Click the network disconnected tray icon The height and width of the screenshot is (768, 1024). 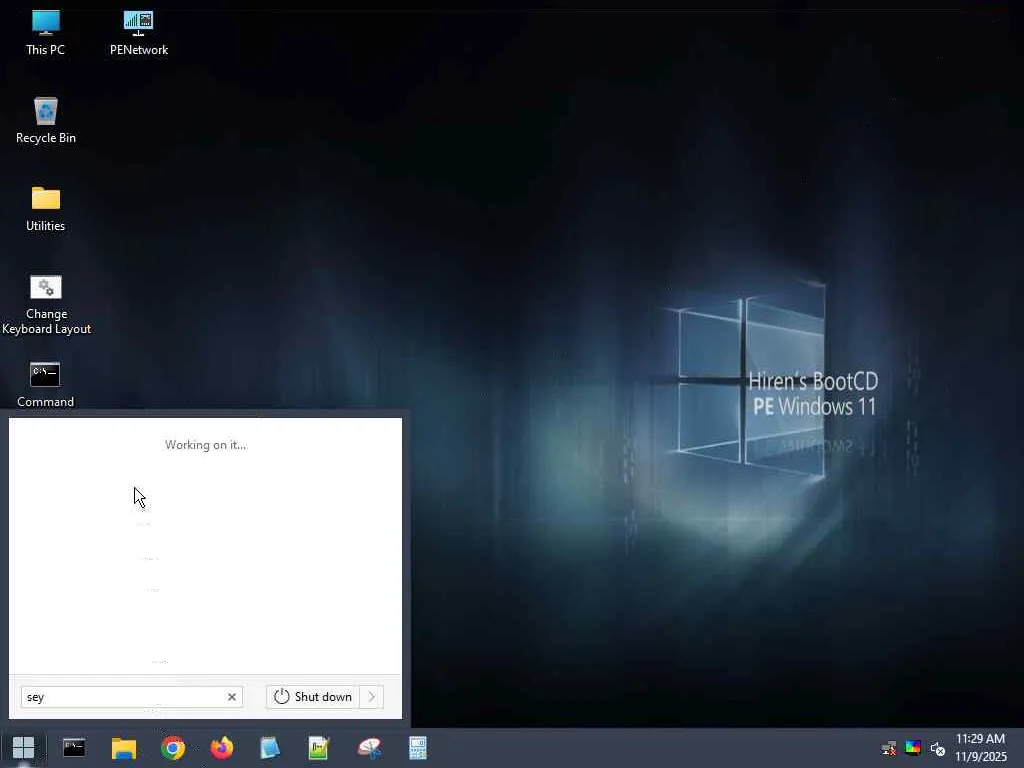889,748
